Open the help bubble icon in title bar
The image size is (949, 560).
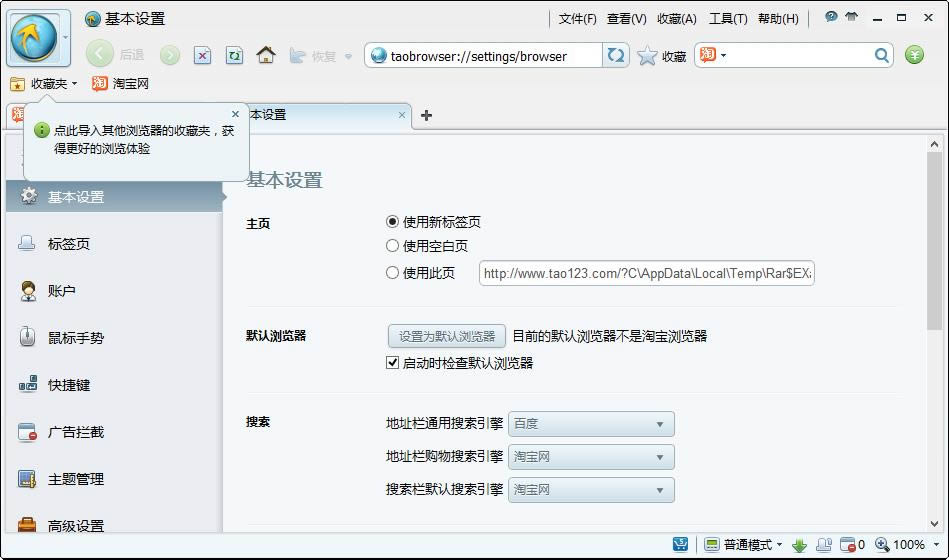point(831,16)
